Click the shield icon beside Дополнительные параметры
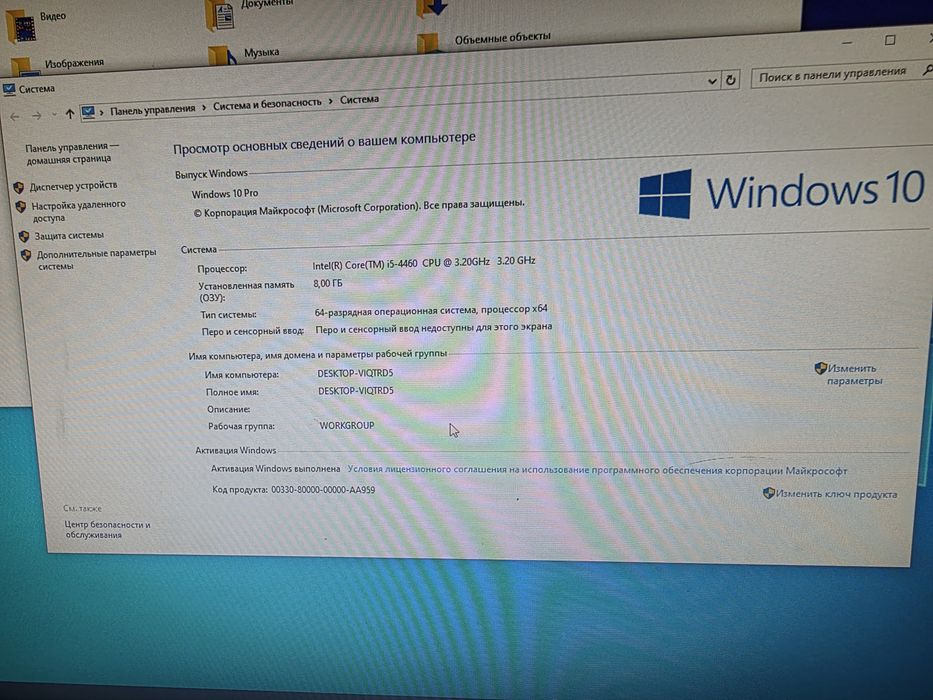The height and width of the screenshot is (700, 933). 26,255
